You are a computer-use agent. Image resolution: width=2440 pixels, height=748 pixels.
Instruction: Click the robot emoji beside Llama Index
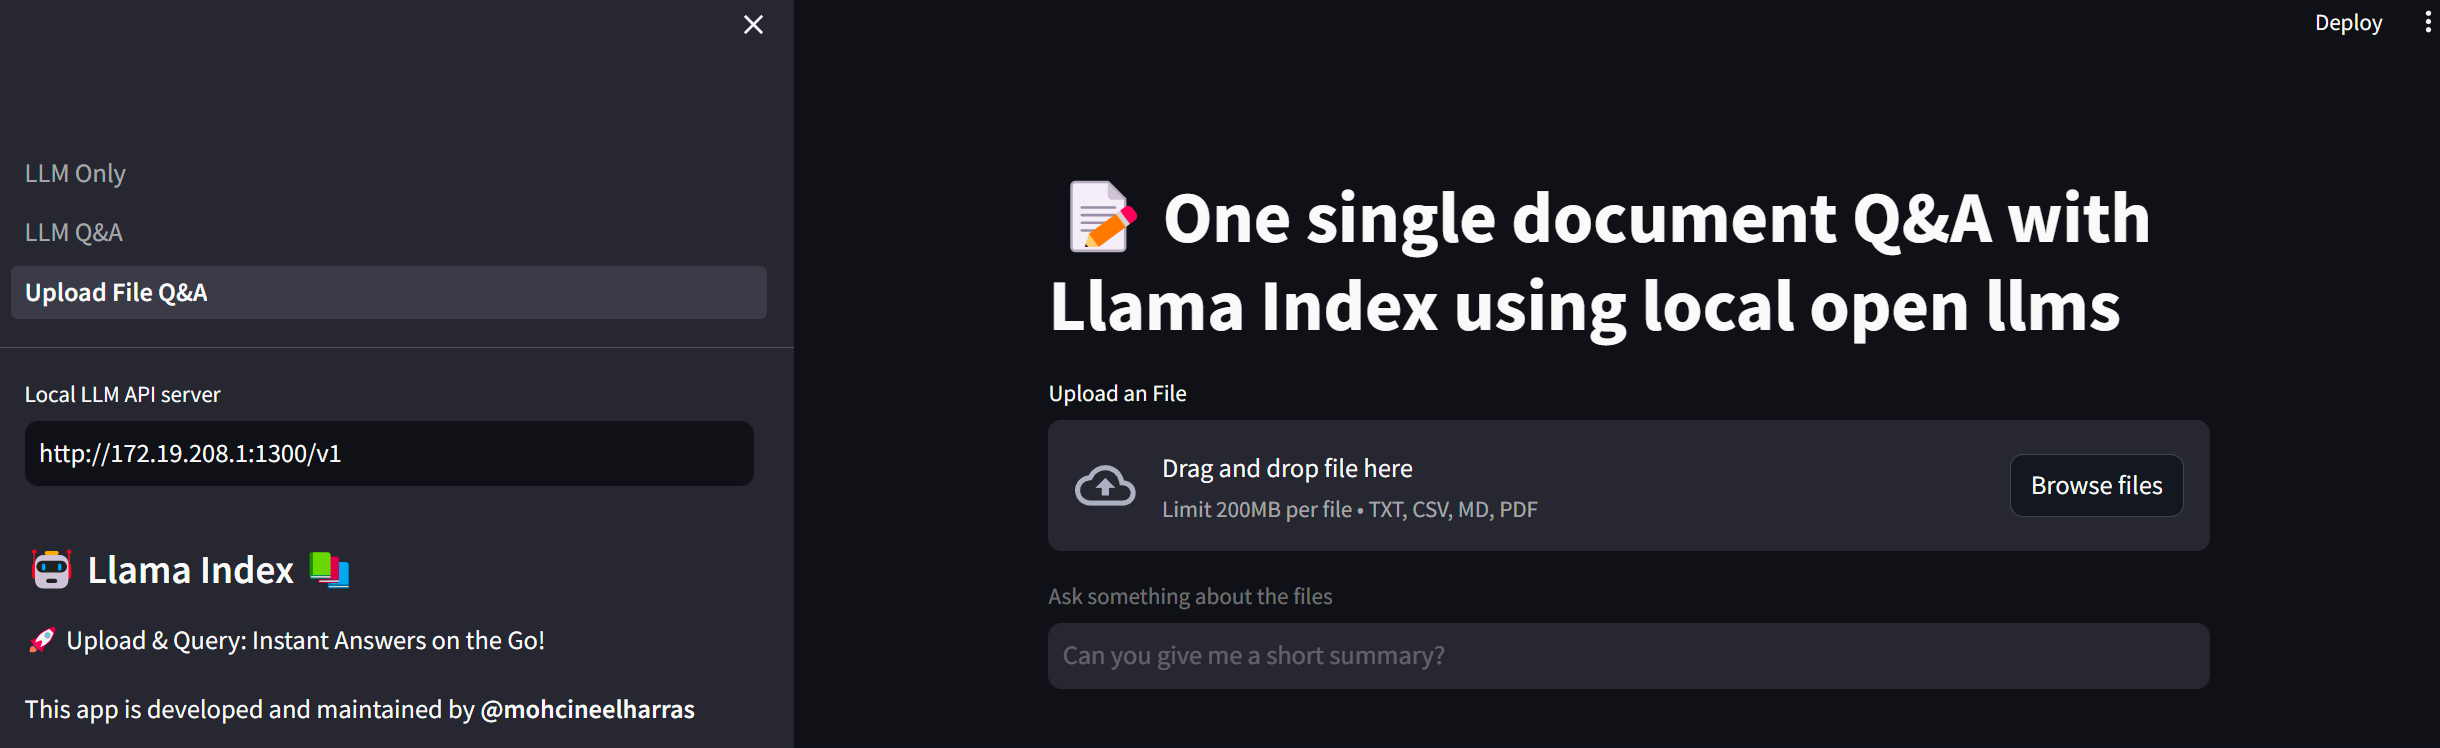(51, 570)
